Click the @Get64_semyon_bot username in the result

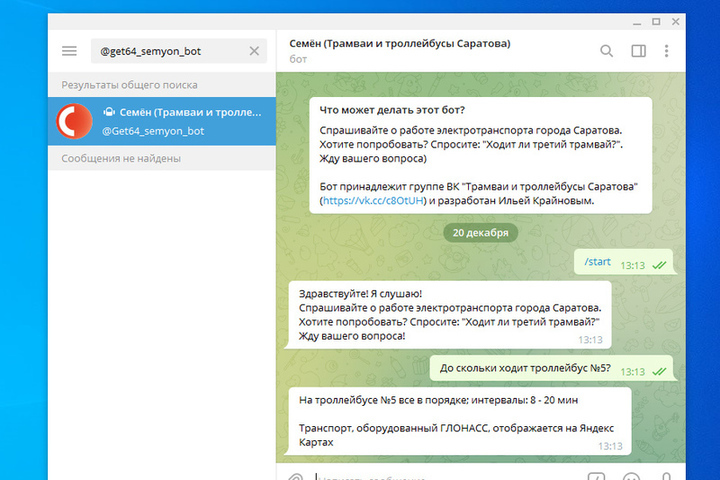click(x=153, y=131)
